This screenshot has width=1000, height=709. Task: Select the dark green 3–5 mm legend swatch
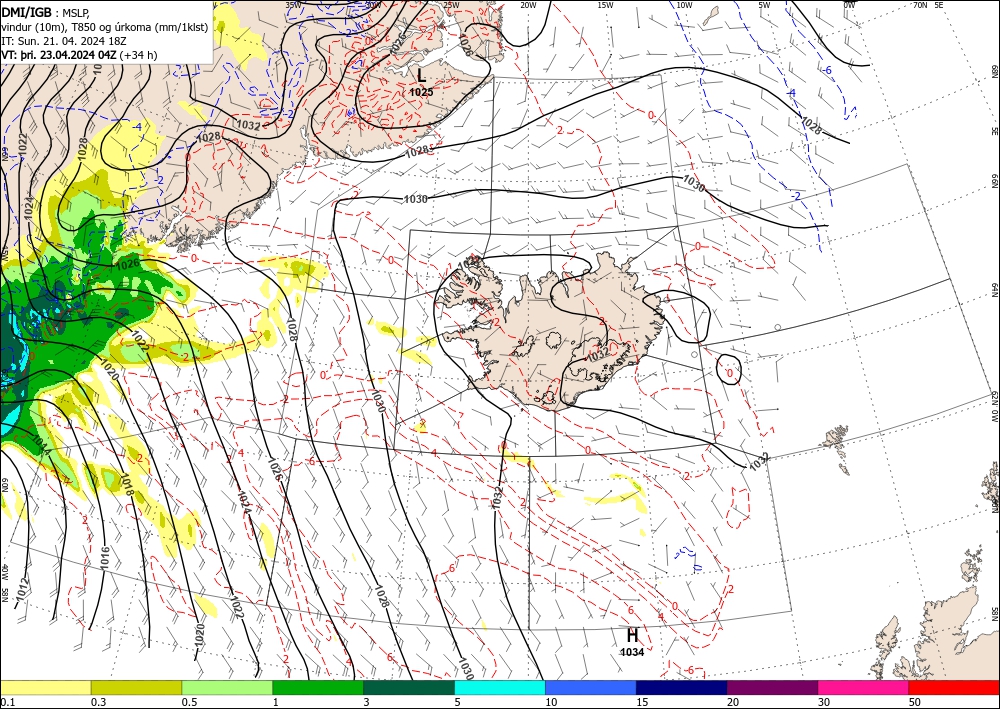click(409, 687)
